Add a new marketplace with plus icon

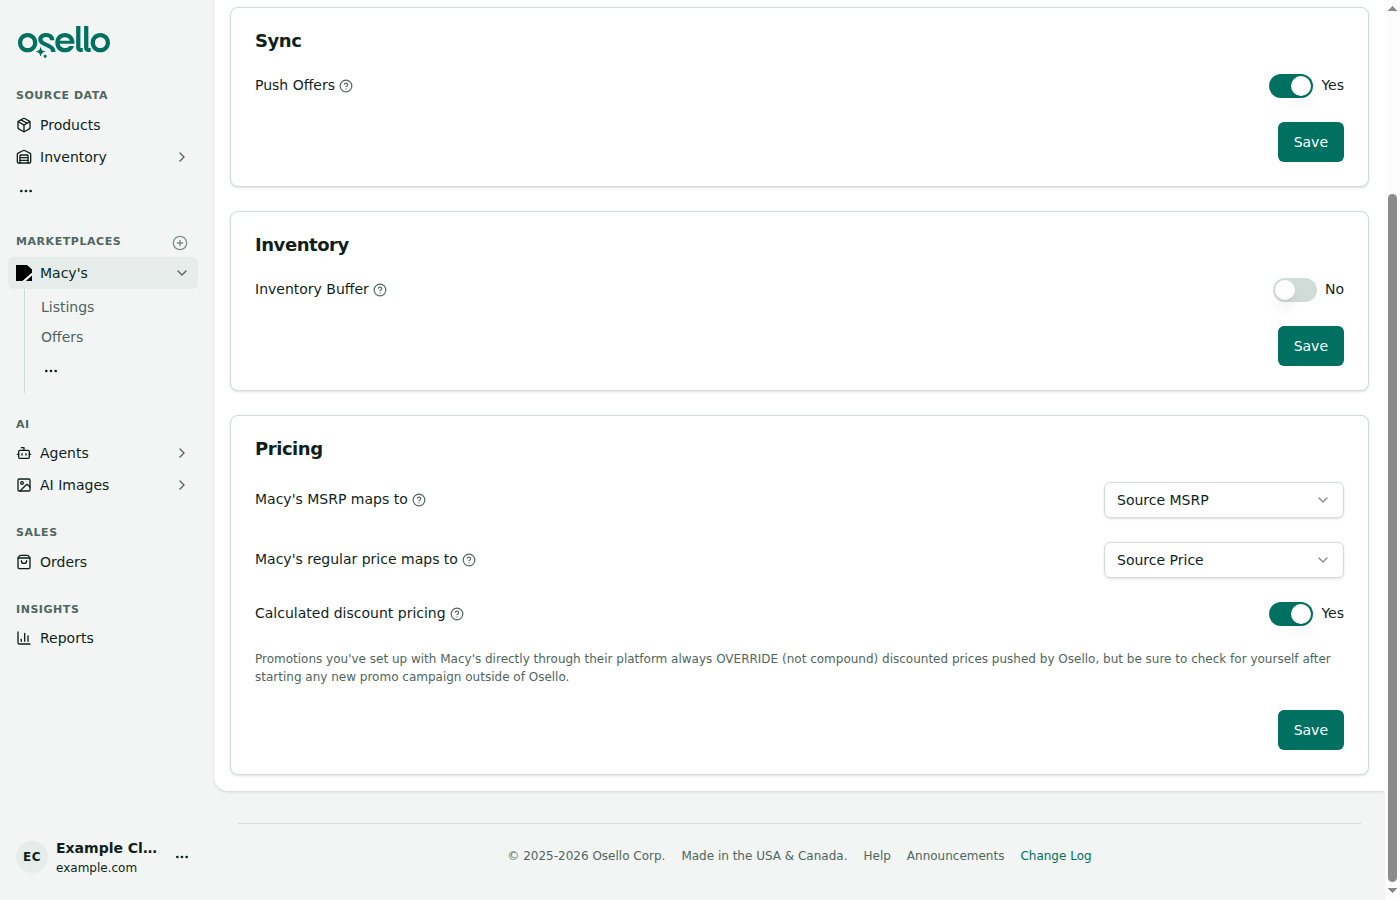(180, 242)
